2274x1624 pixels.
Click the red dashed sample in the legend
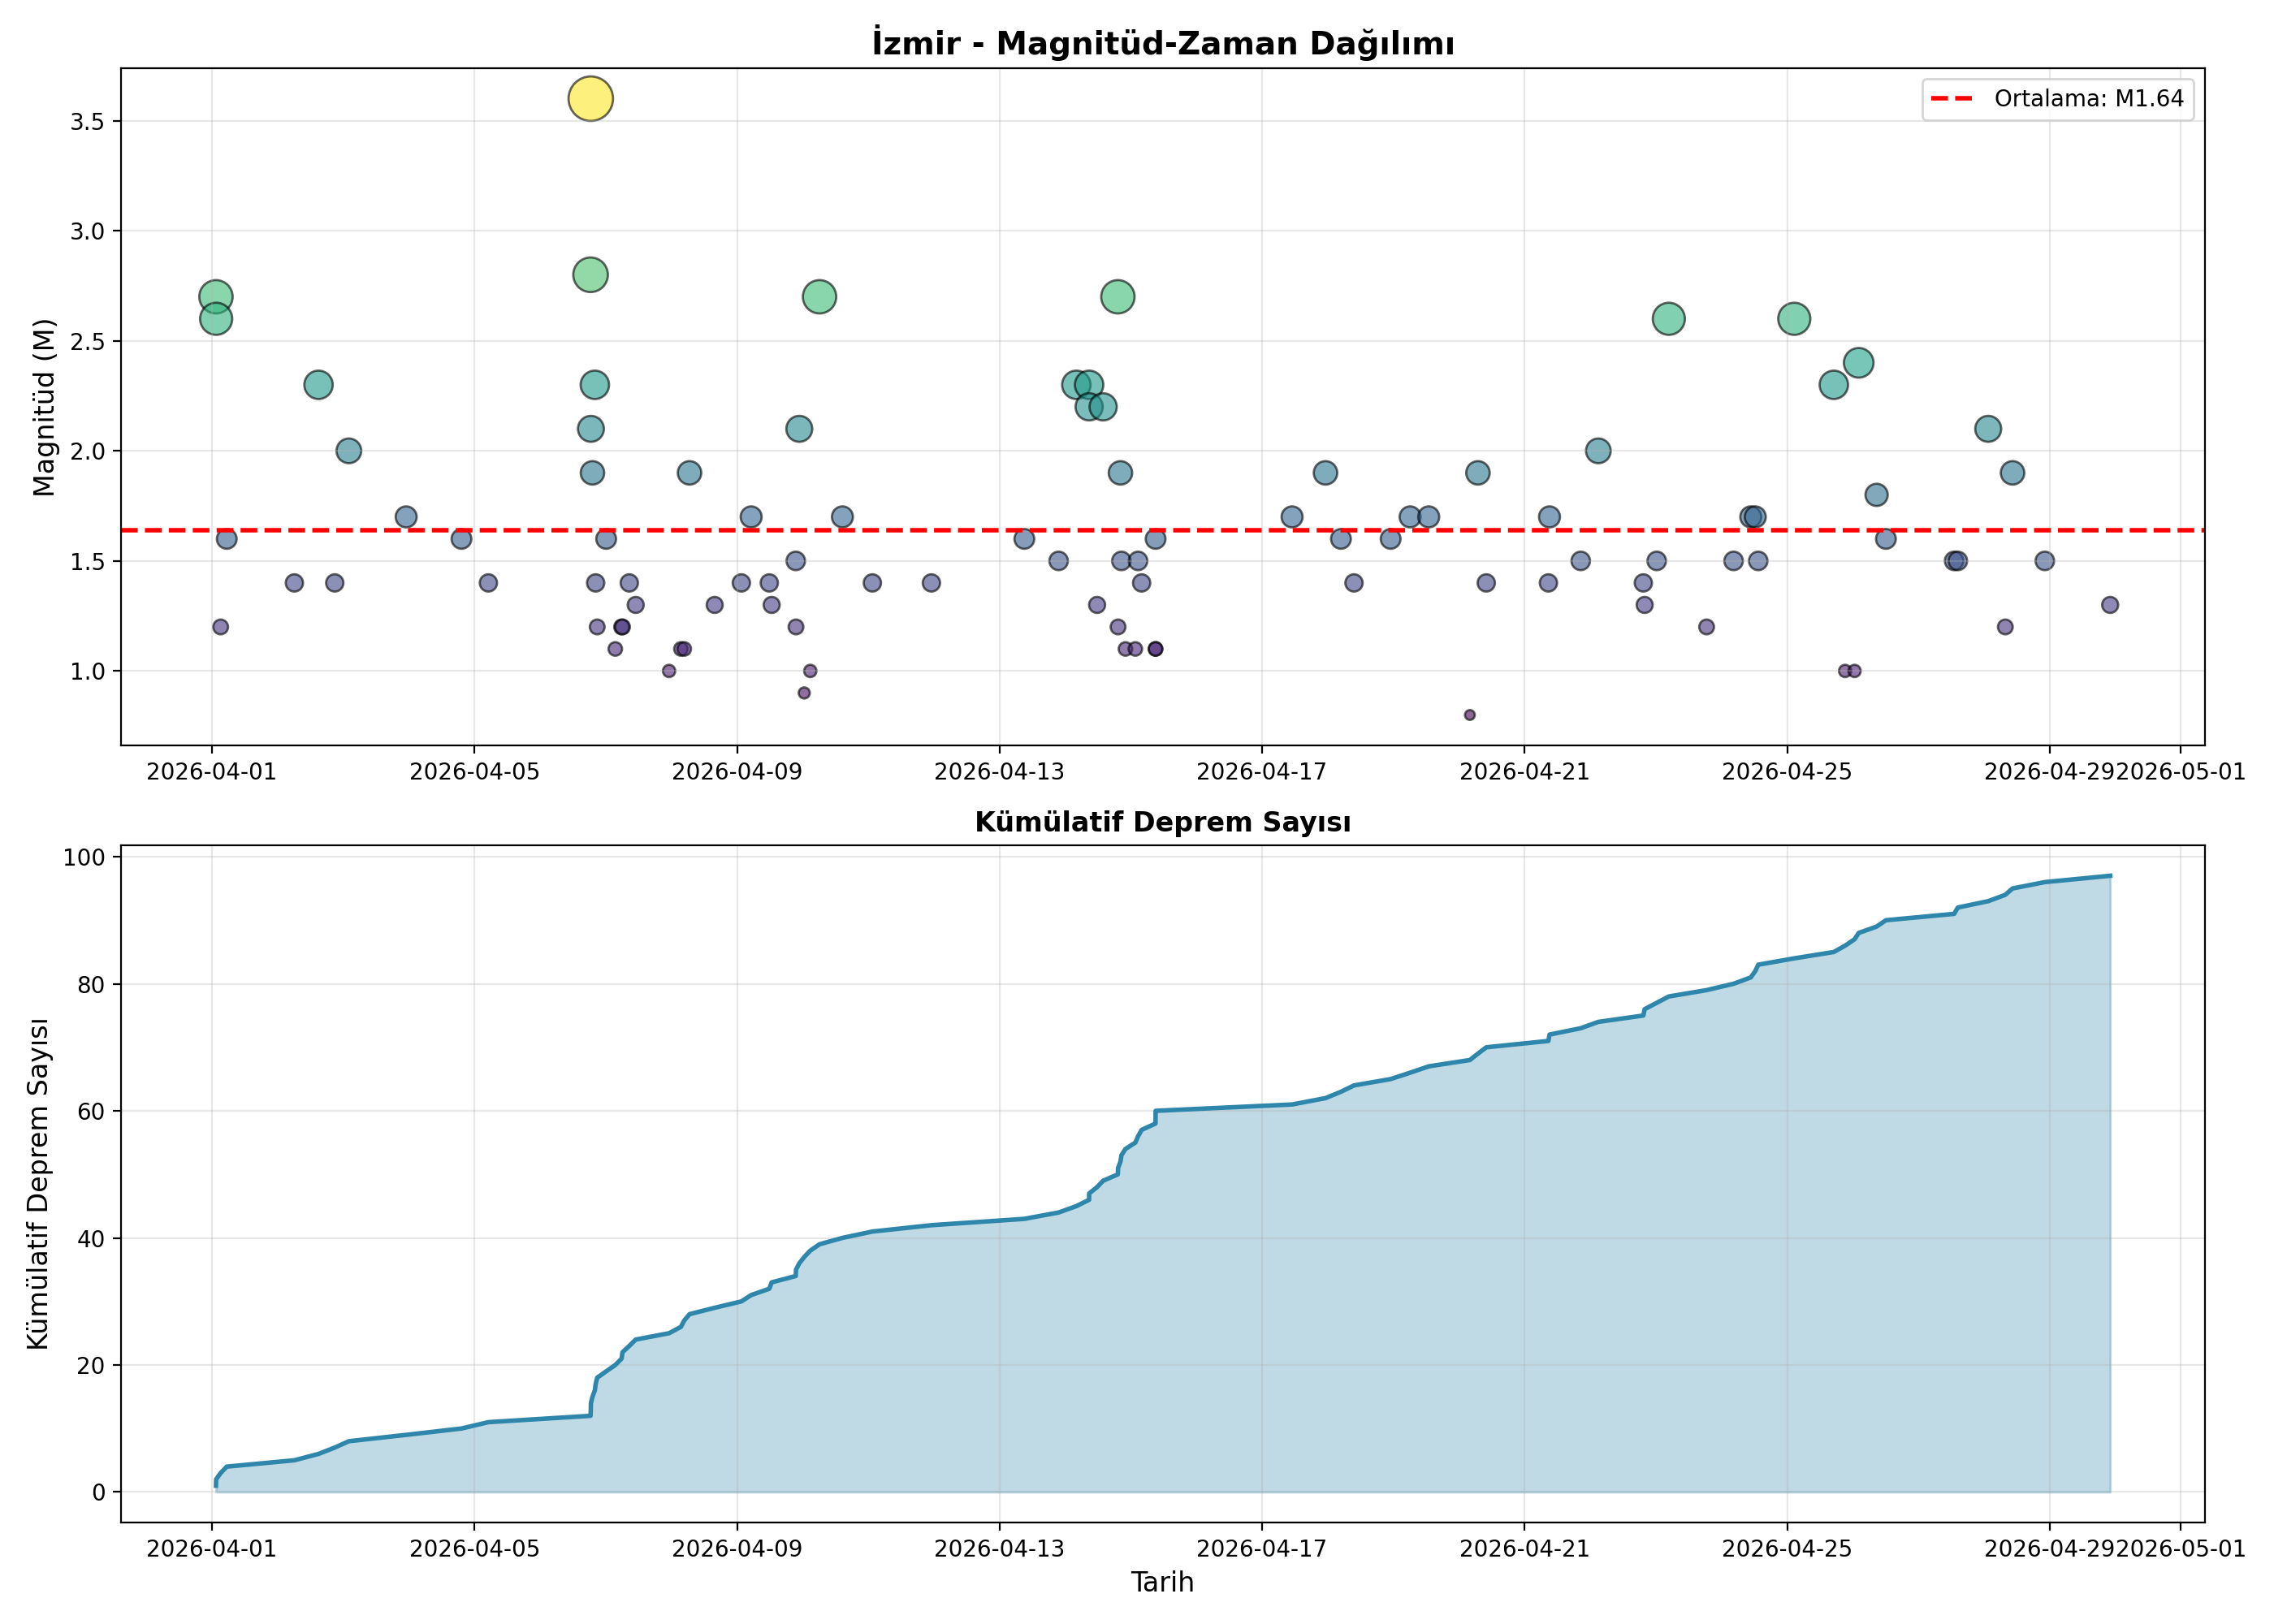(x=1951, y=99)
